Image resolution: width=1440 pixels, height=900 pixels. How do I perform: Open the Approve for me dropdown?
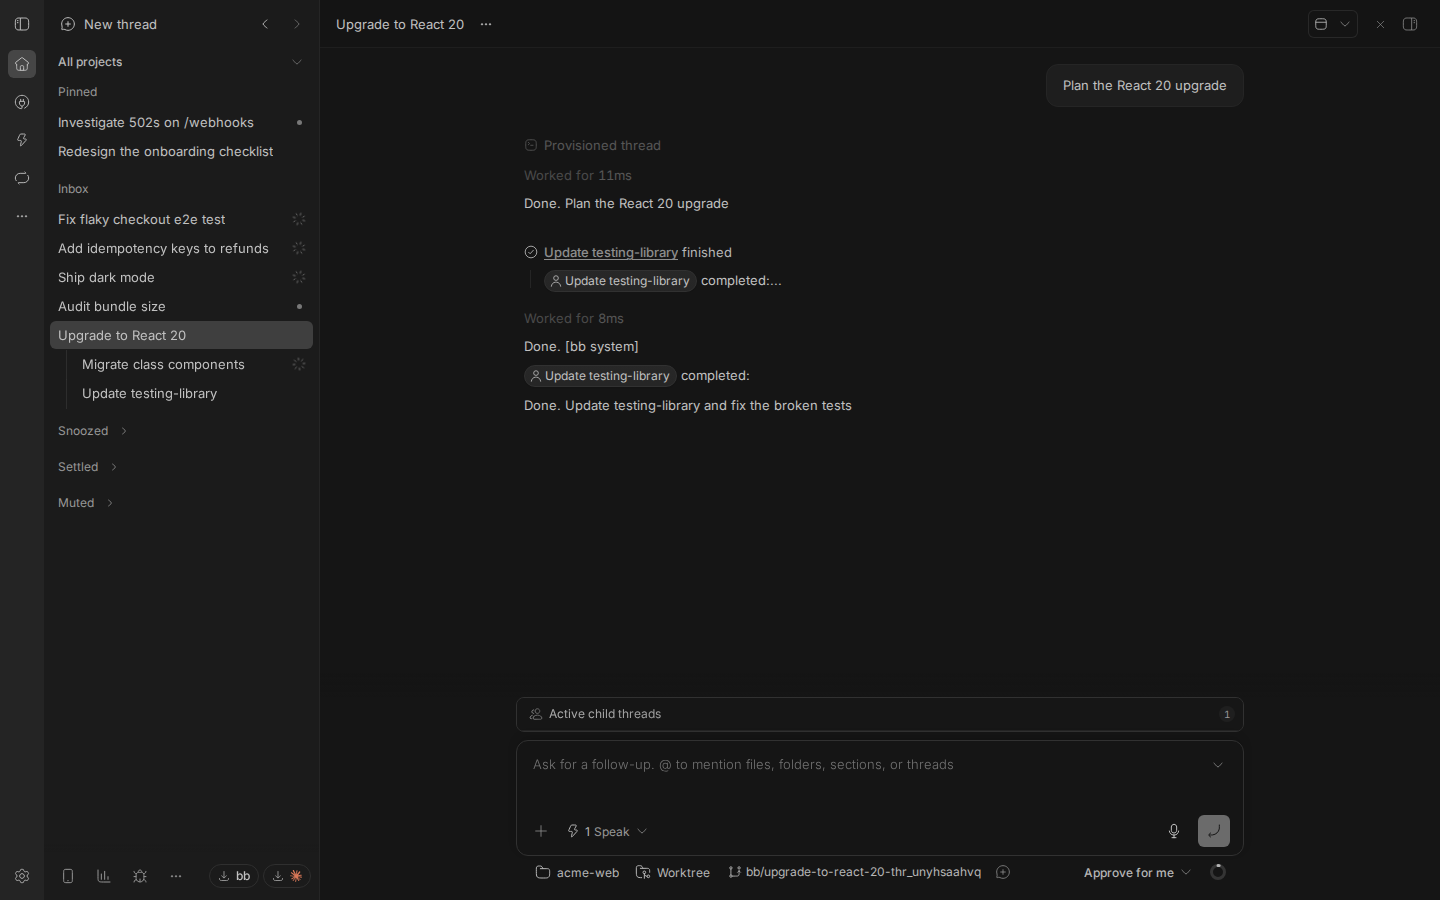1137,872
